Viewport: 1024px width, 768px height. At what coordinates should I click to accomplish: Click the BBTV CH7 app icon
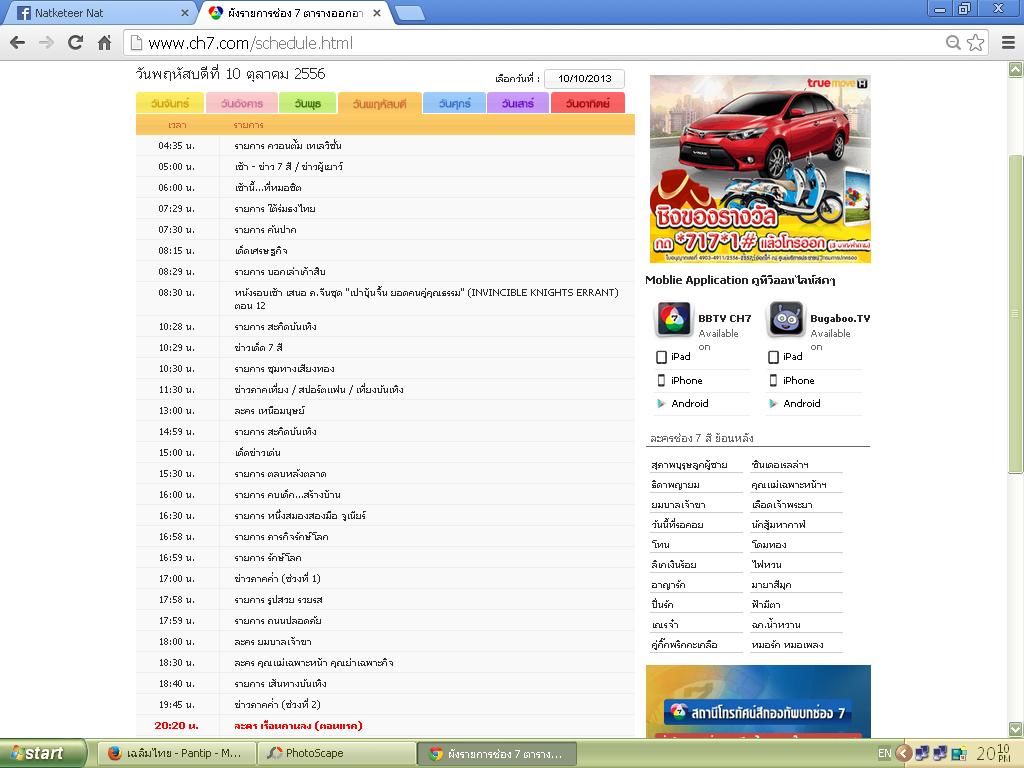click(674, 319)
